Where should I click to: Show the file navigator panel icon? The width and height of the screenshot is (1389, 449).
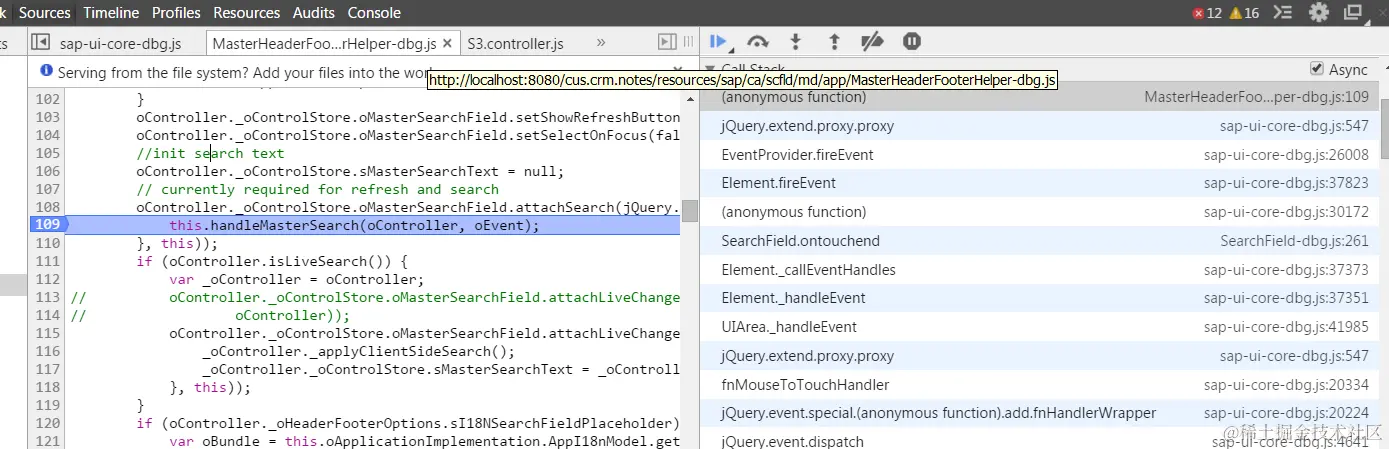coord(40,42)
